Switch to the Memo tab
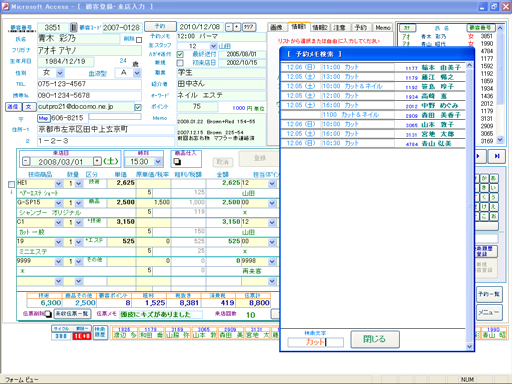 (x=382, y=27)
